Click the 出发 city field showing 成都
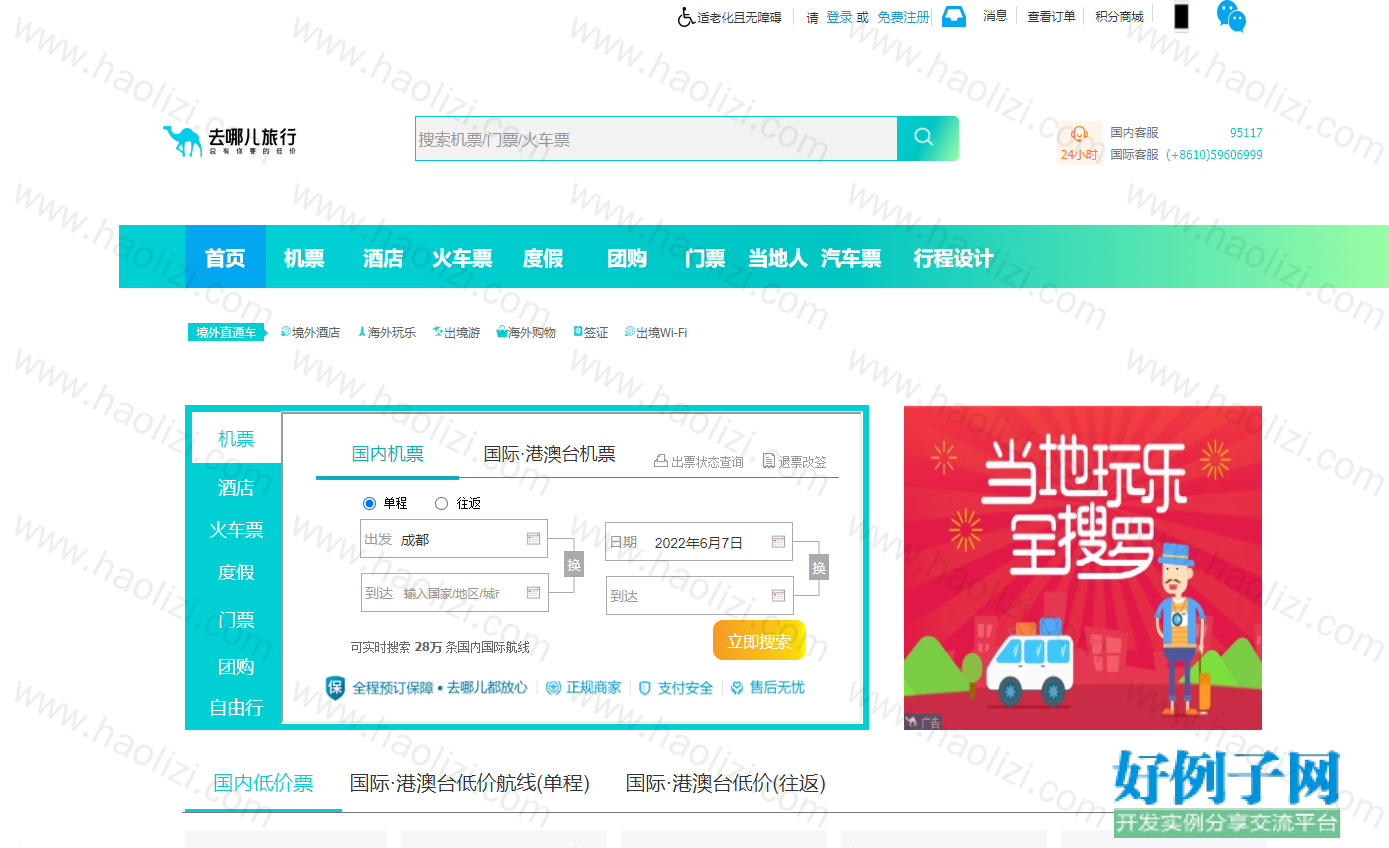1389x848 pixels. [x=454, y=539]
